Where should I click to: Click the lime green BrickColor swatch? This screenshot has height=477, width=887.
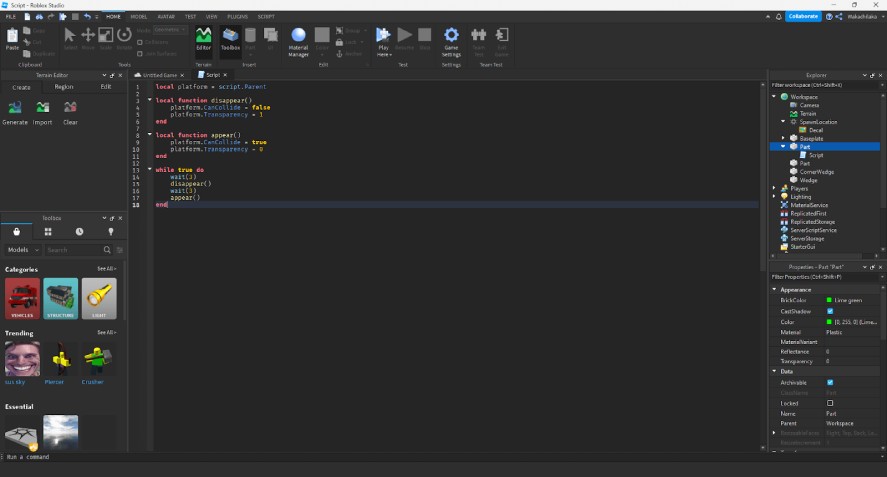[x=829, y=300]
